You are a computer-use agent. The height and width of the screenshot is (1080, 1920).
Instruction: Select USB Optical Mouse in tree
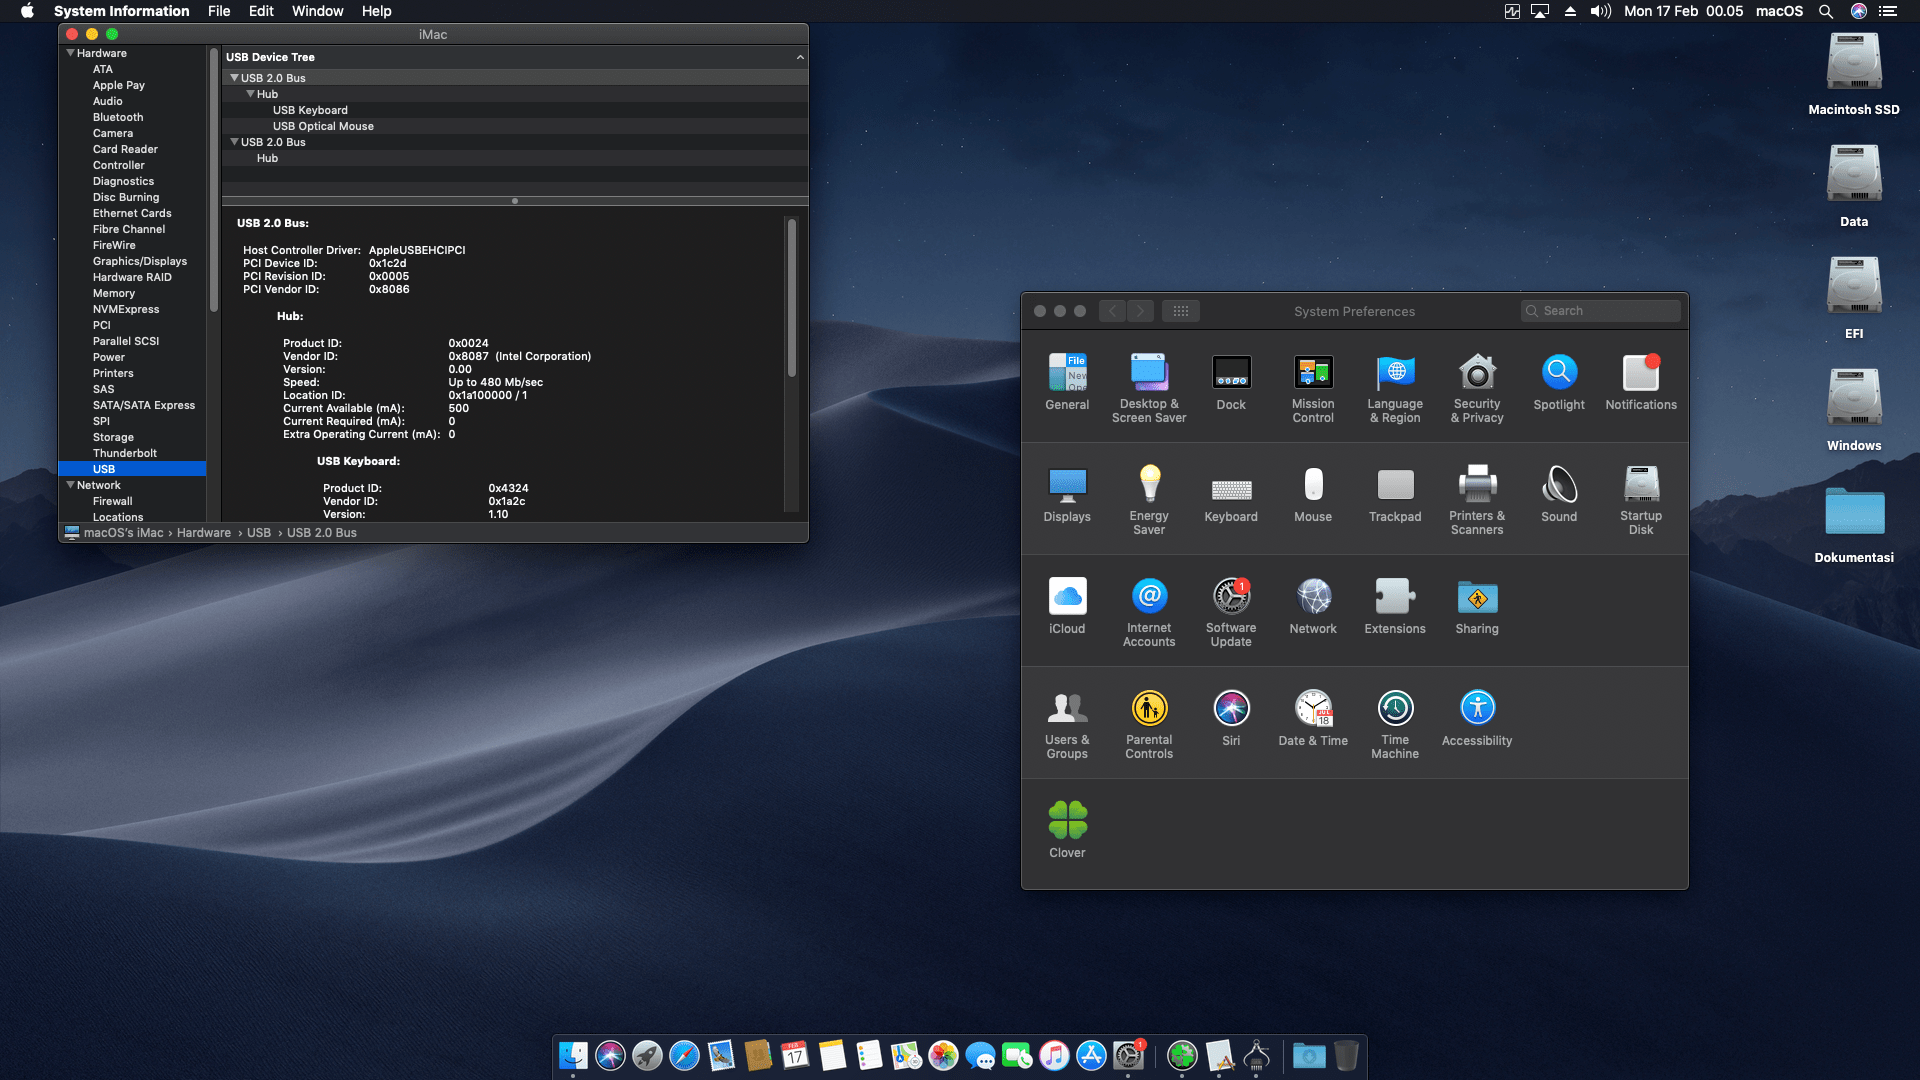coord(323,126)
